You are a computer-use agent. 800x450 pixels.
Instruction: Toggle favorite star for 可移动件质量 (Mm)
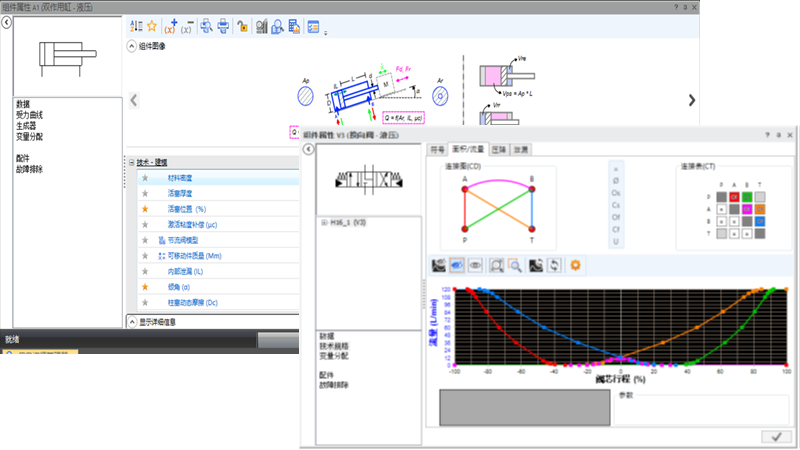coord(145,256)
